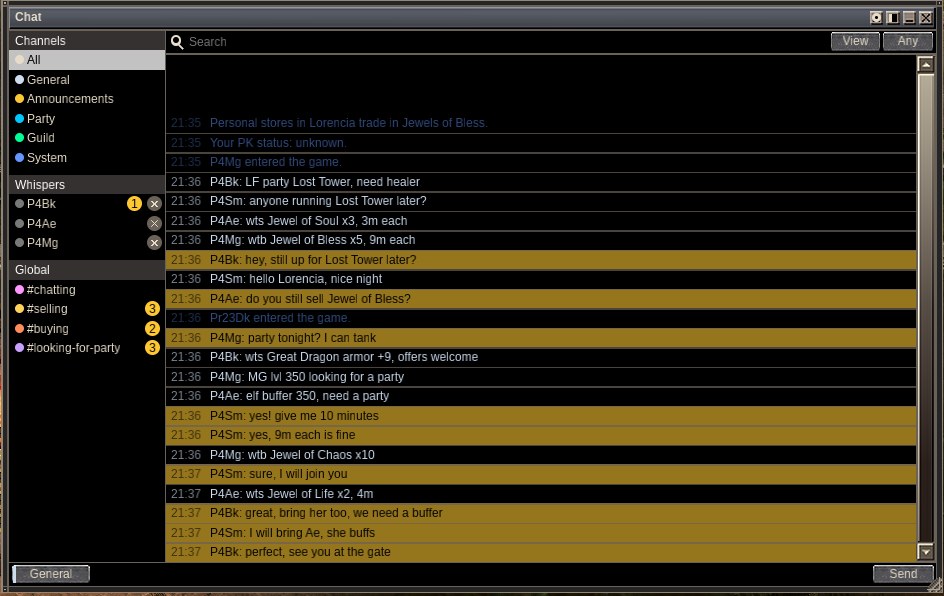Click system line "Personal stores in Lorencia trade in Jewels of Bless."
This screenshot has height=596, width=944.
pyautogui.click(x=541, y=123)
